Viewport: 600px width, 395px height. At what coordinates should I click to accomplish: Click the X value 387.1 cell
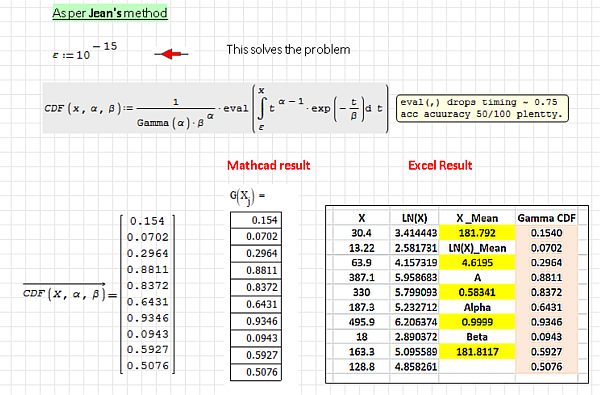pyautogui.click(x=361, y=277)
